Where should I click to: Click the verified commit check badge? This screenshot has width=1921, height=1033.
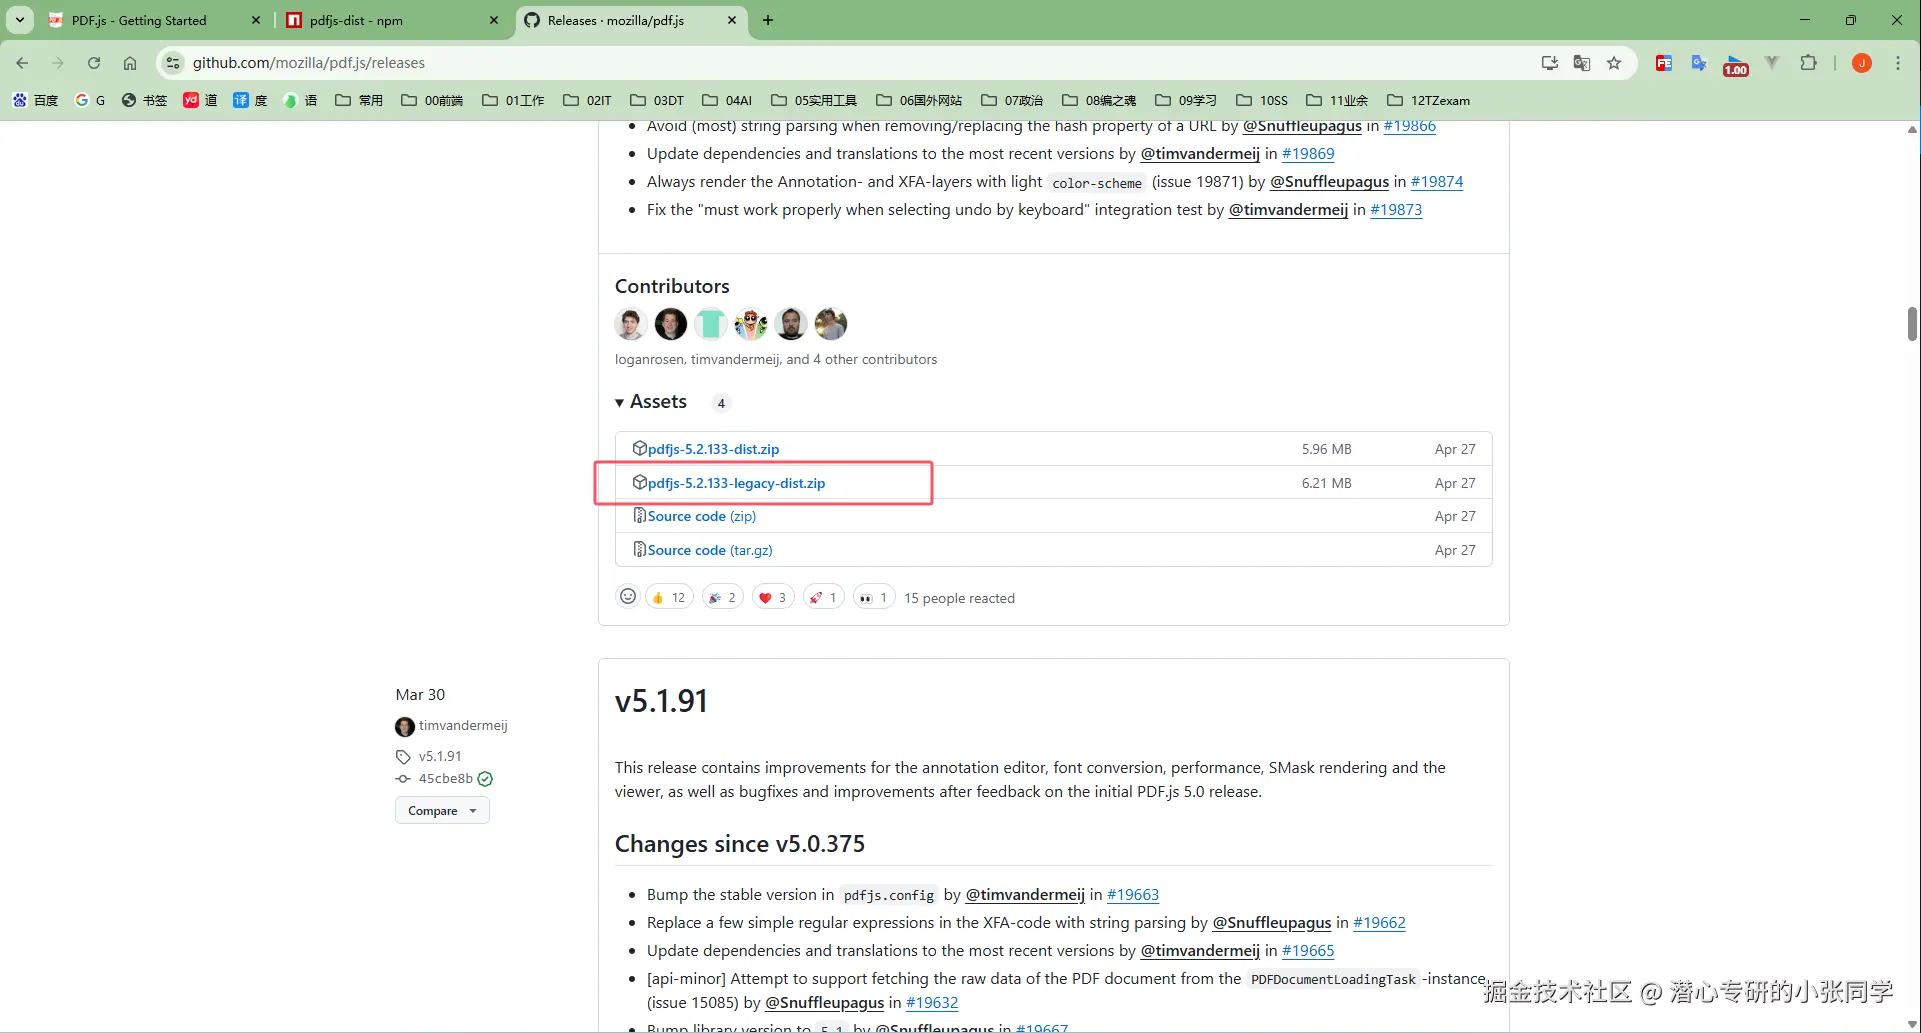tap(485, 779)
